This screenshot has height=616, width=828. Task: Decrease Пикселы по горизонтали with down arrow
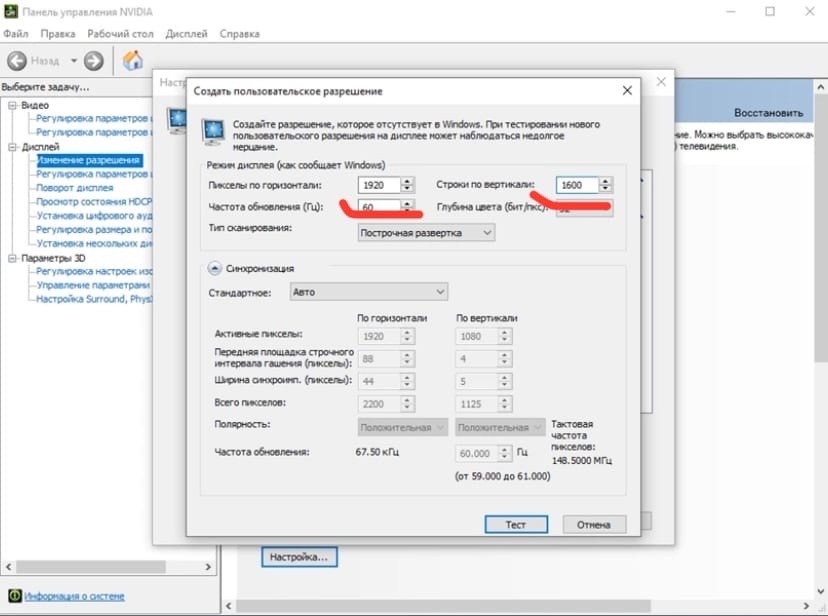407,189
